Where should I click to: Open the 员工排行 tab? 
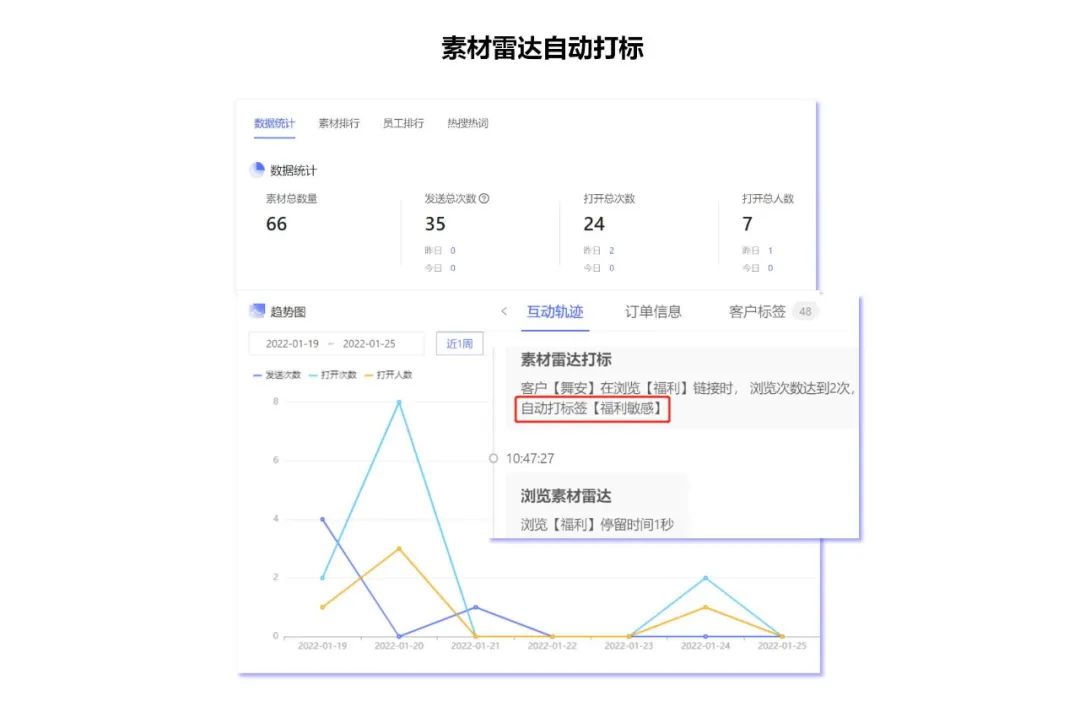(404, 123)
